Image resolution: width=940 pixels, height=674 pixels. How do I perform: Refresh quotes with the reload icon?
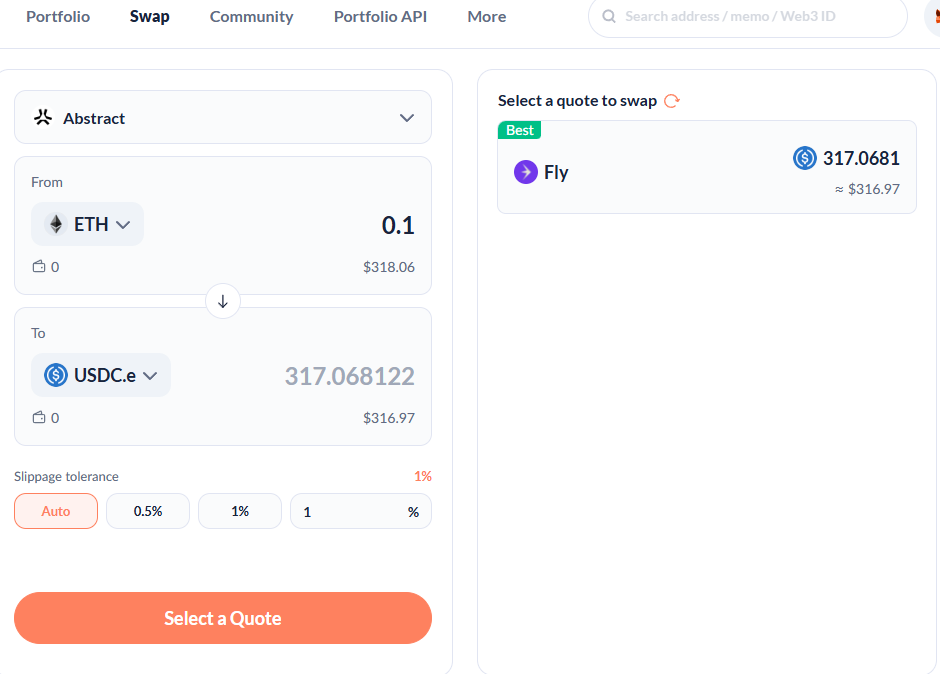pos(672,101)
